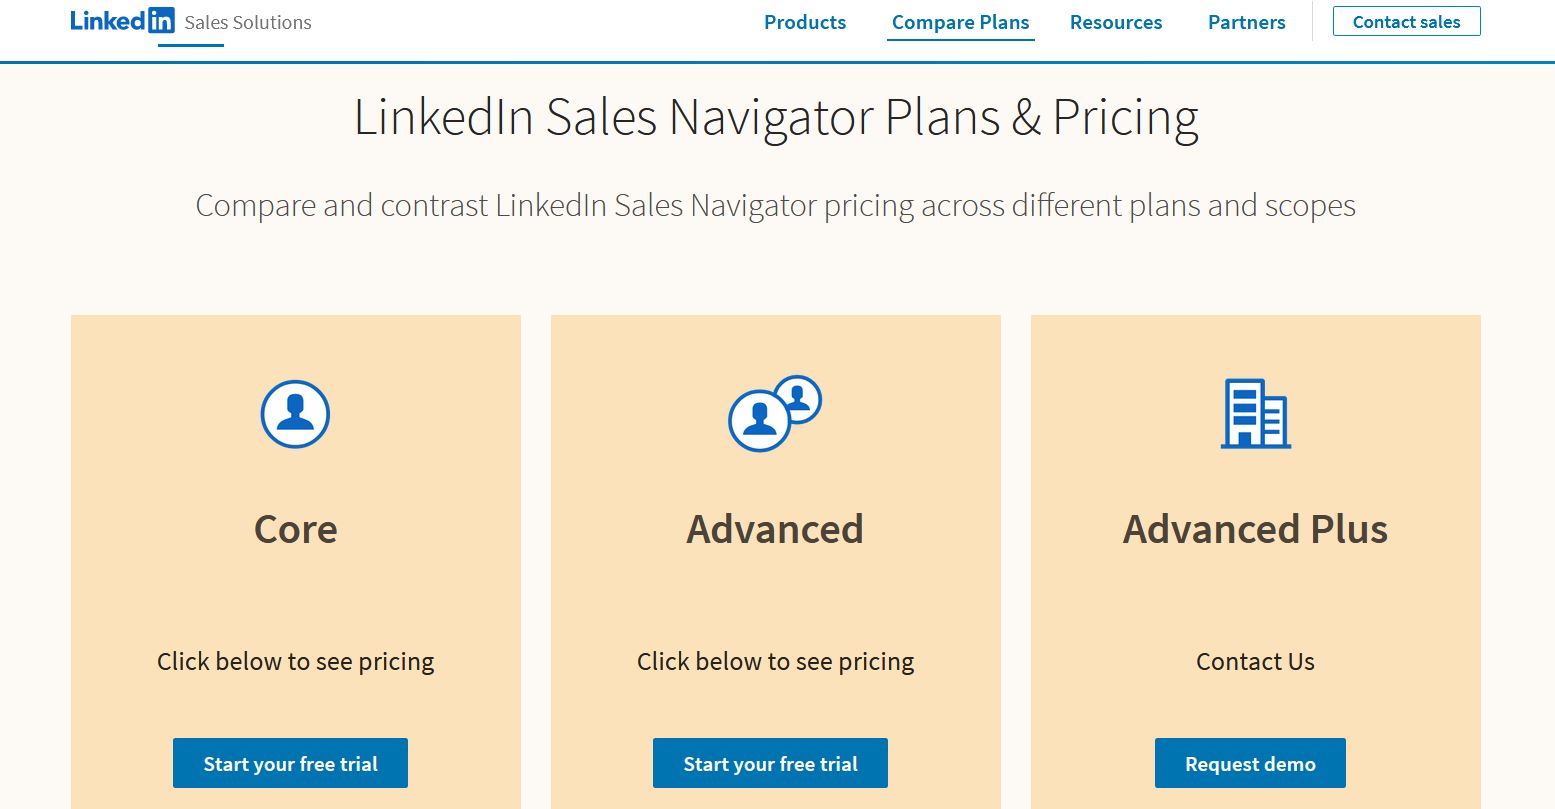1555x809 pixels.
Task: Click the Advanced Plus building icon
Action: coord(1255,413)
